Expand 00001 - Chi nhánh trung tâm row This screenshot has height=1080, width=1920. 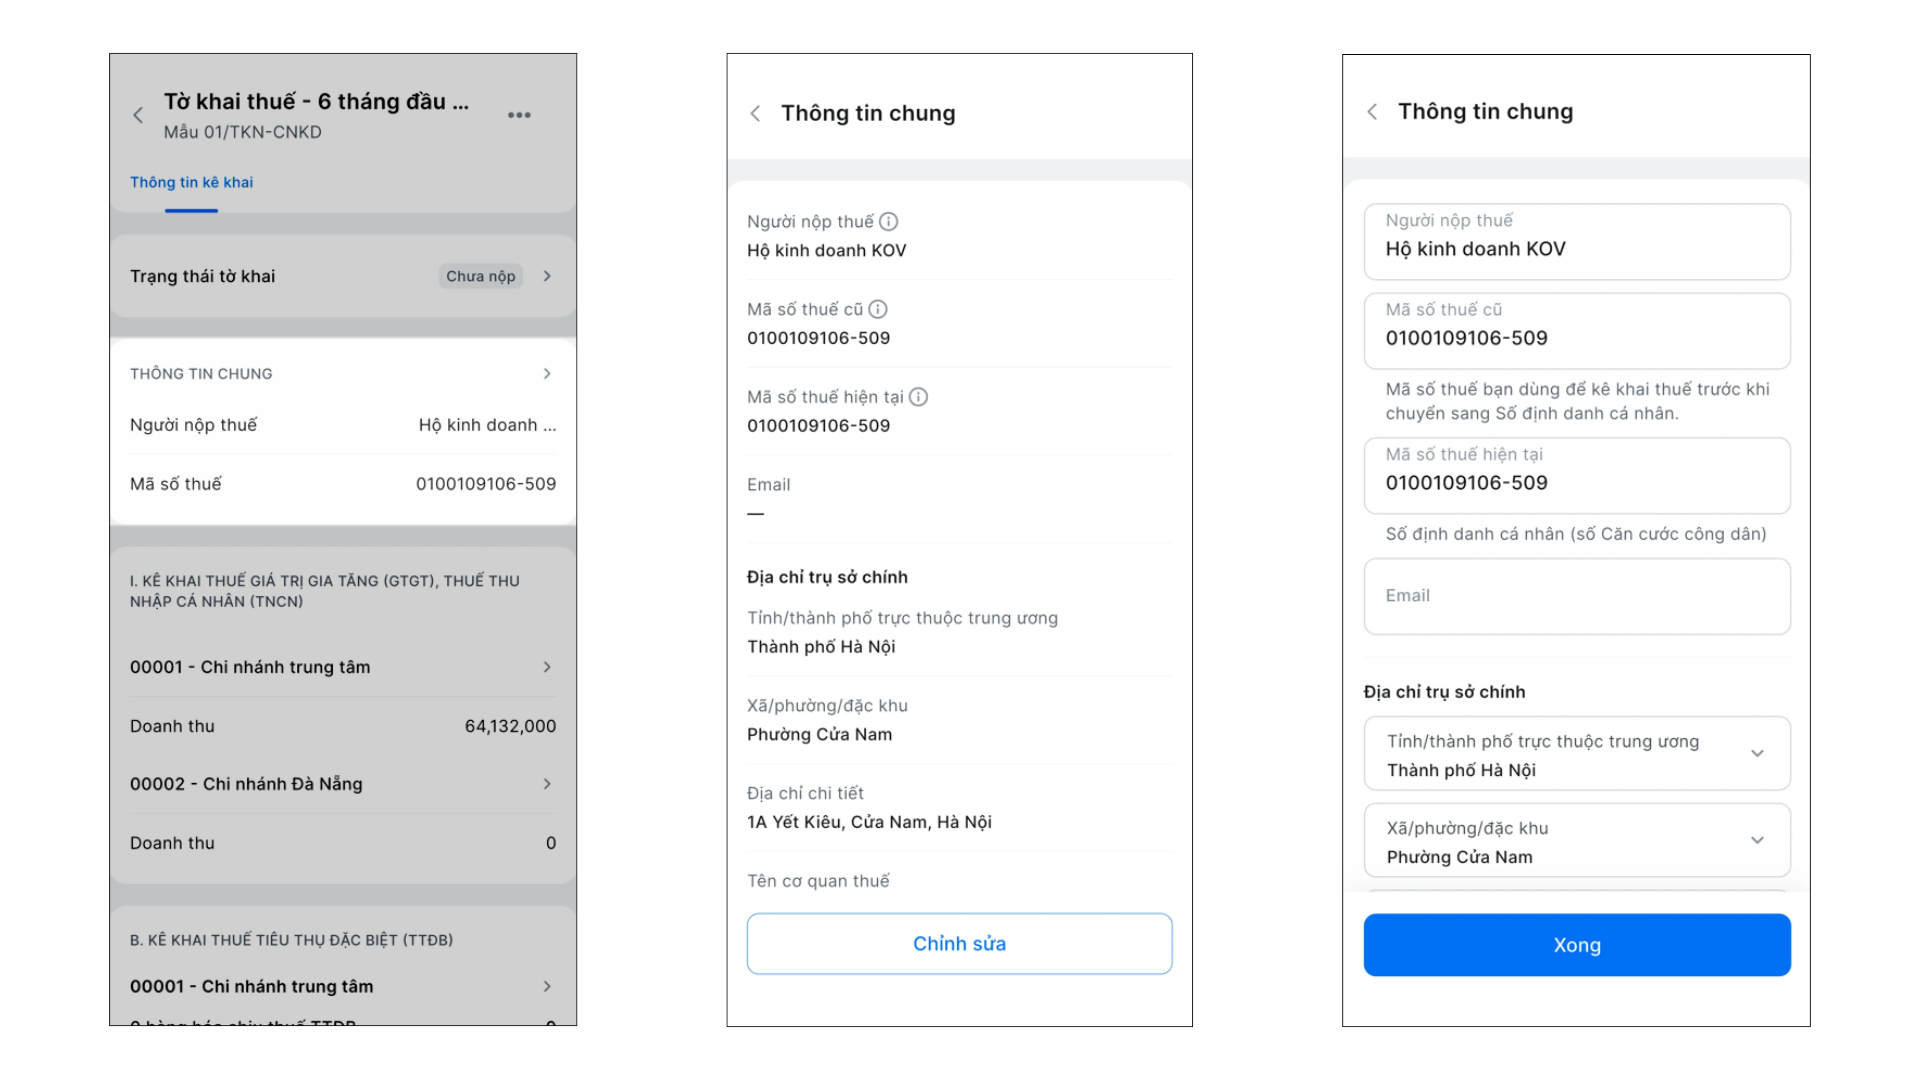tap(343, 667)
